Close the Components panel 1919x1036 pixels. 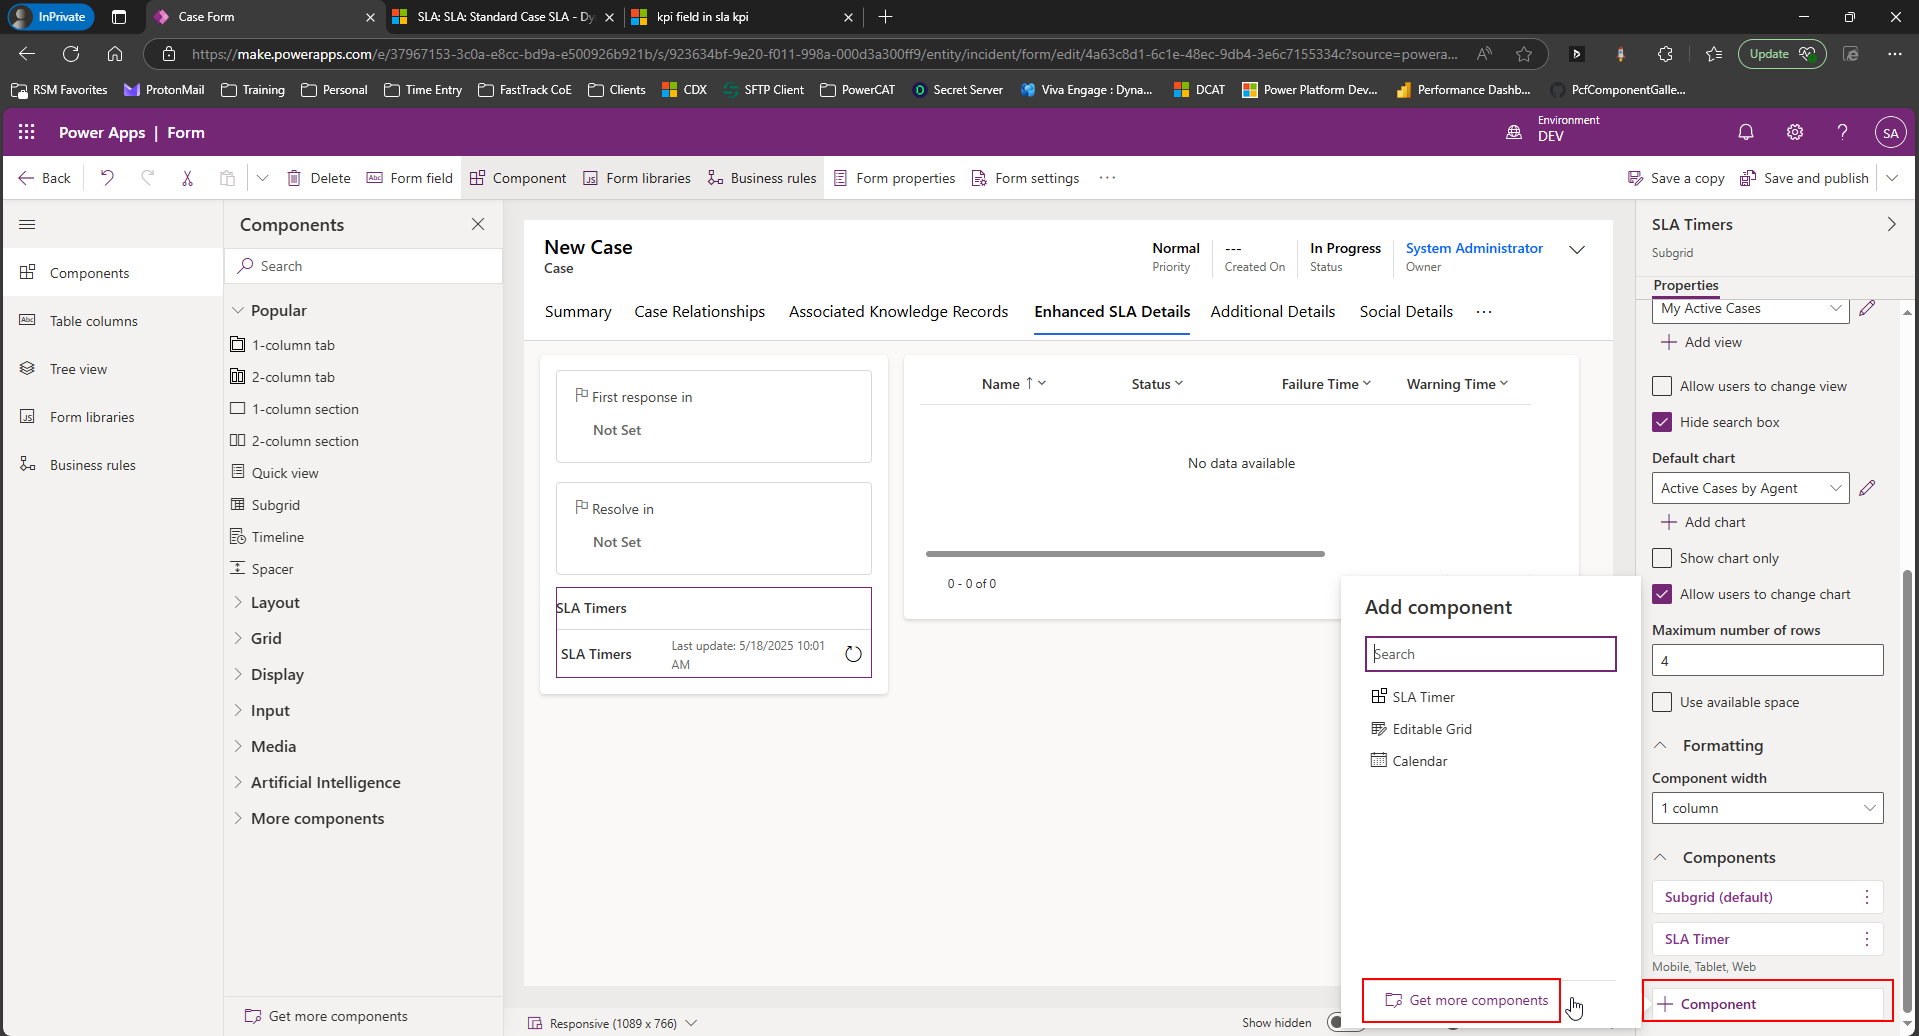pos(478,224)
